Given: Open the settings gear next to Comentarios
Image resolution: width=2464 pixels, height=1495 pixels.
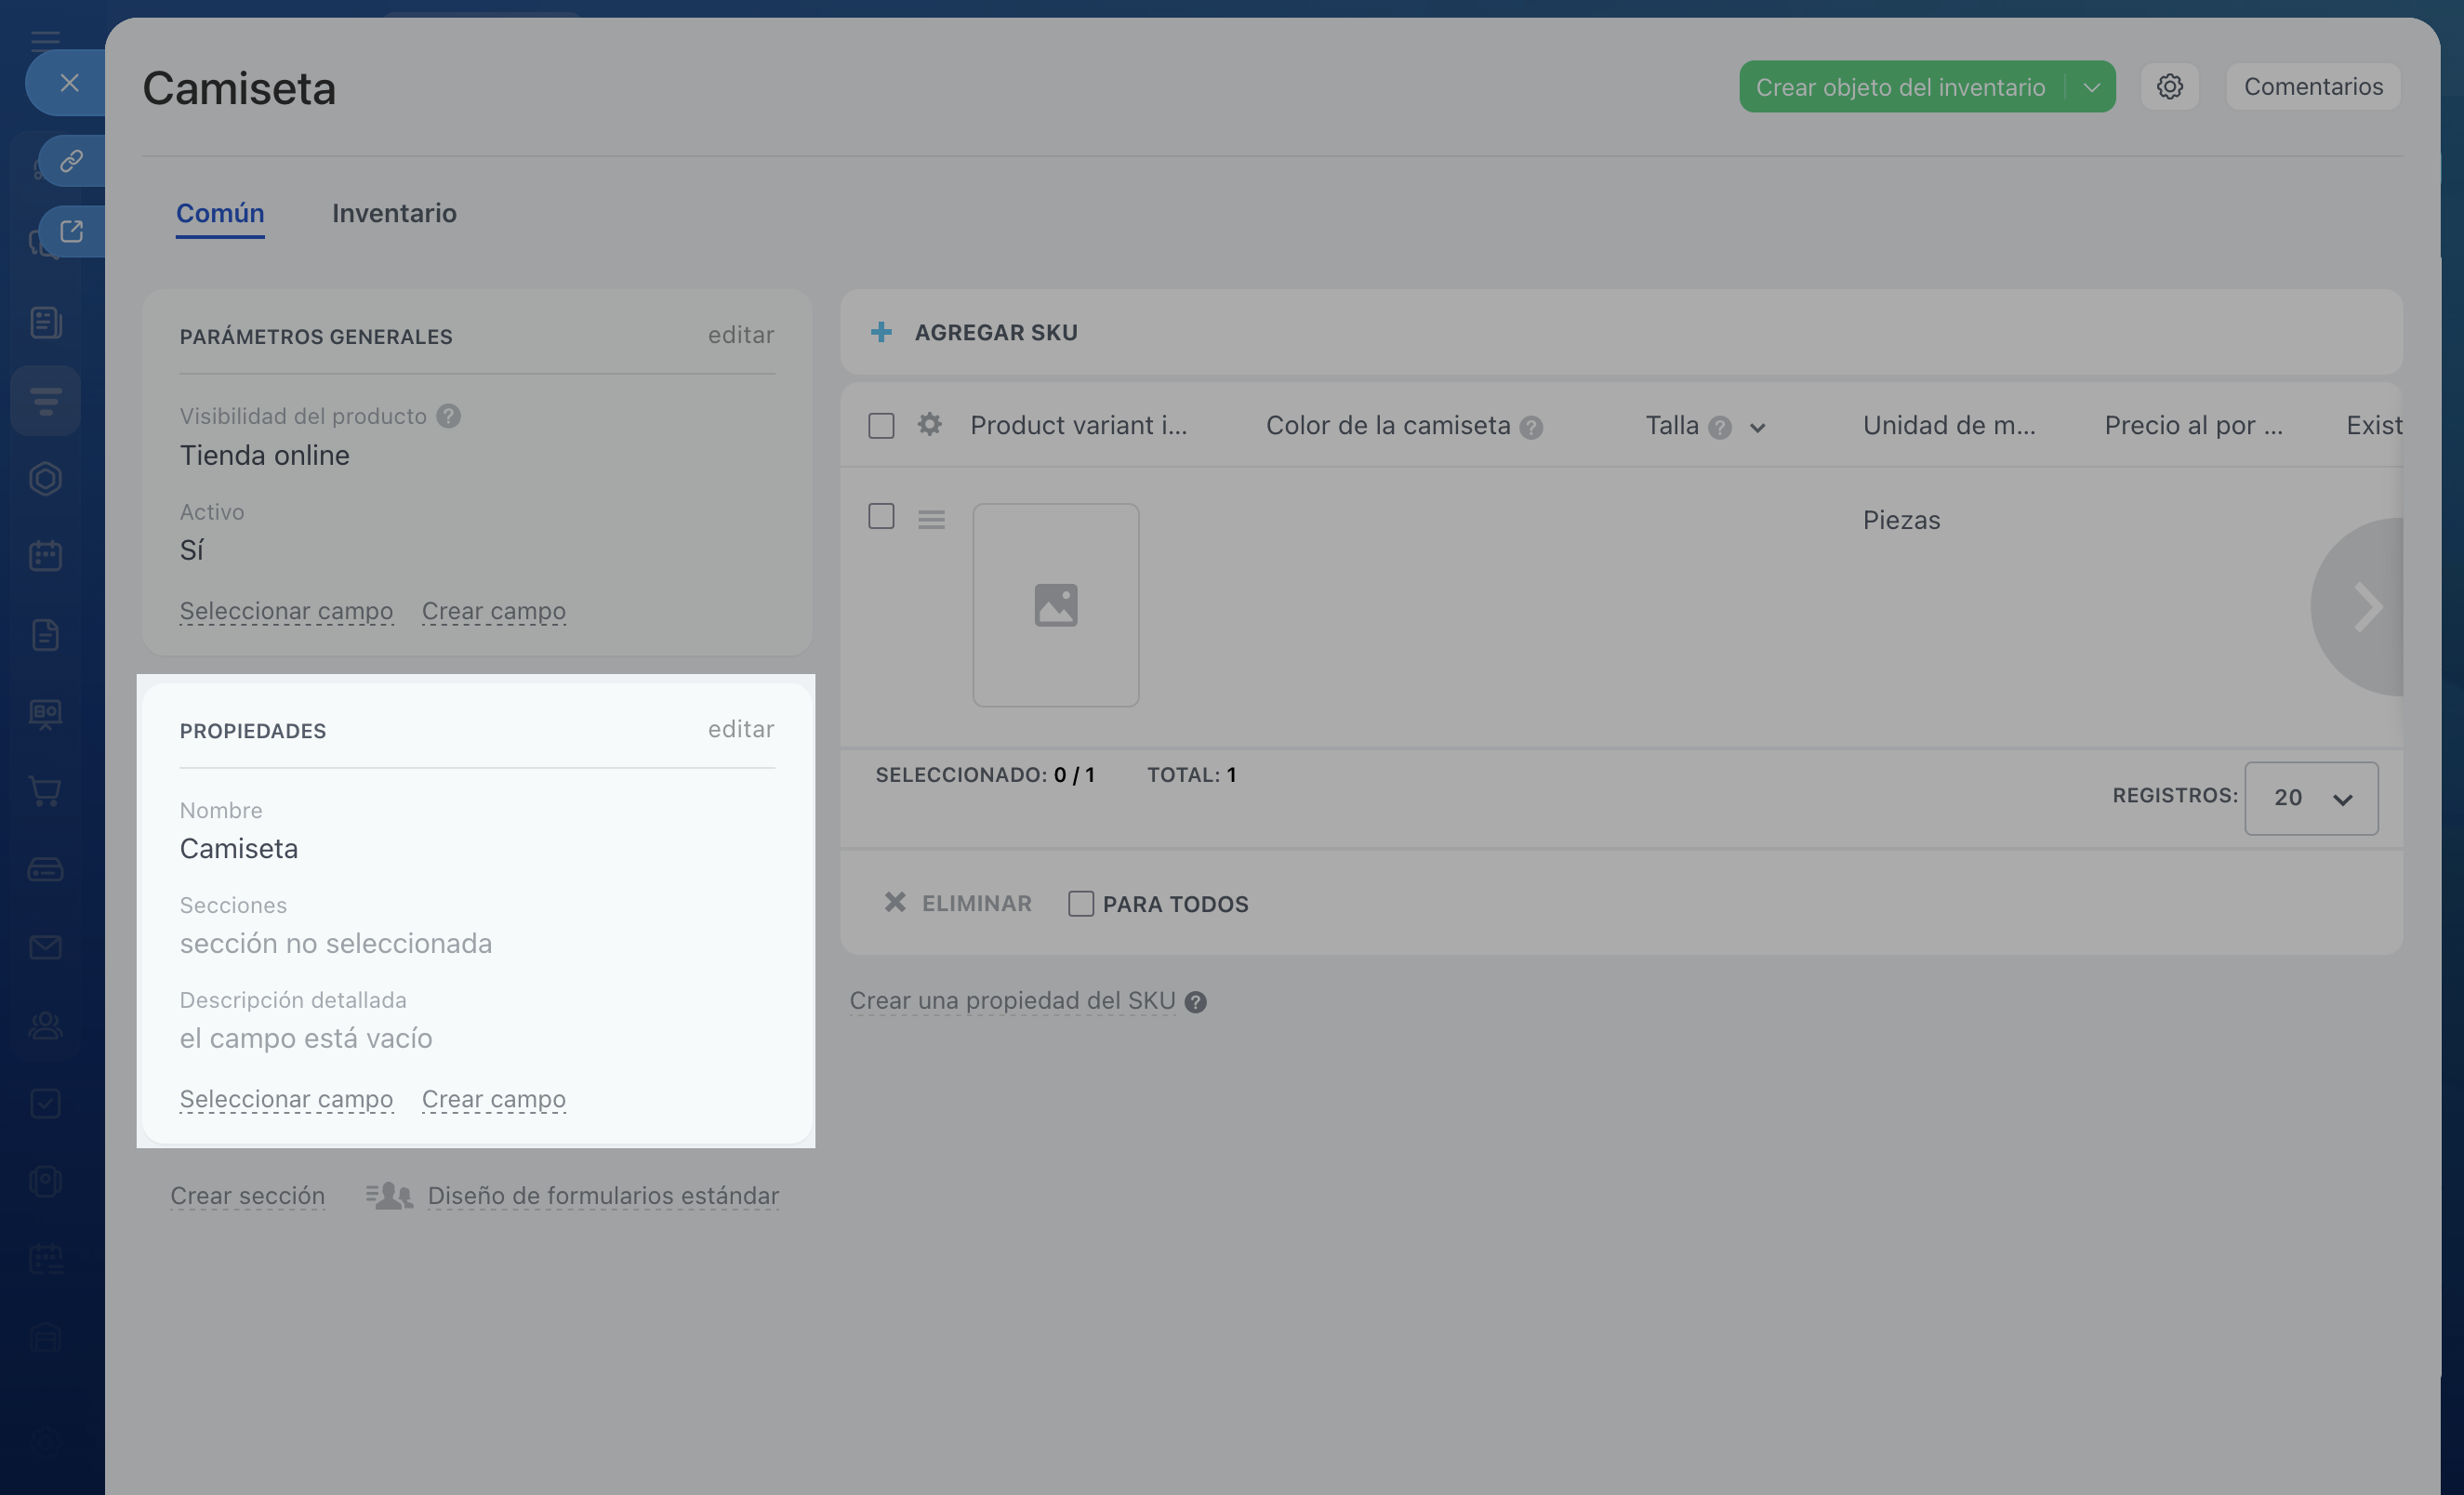Looking at the screenshot, I should (x=2169, y=87).
